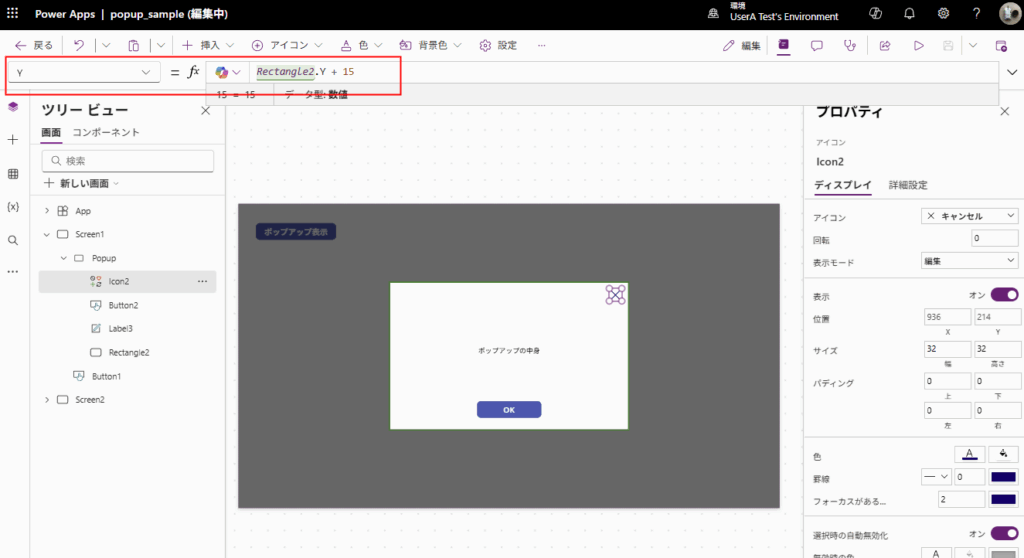Open notifications bell
The height and width of the screenshot is (558, 1024).
909,13
